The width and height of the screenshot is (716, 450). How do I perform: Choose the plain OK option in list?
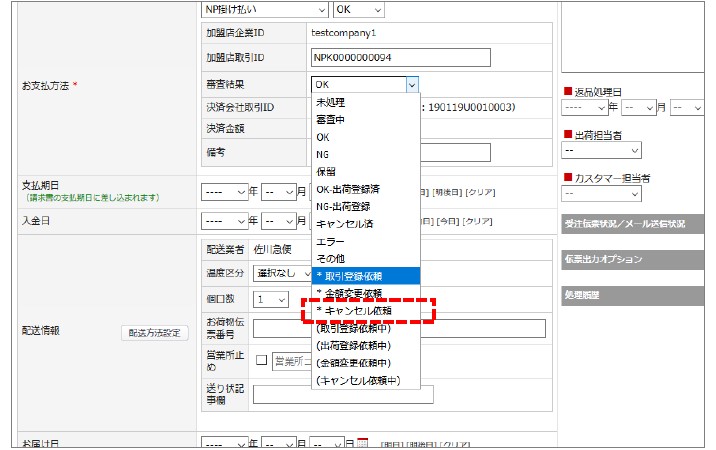click(366, 137)
